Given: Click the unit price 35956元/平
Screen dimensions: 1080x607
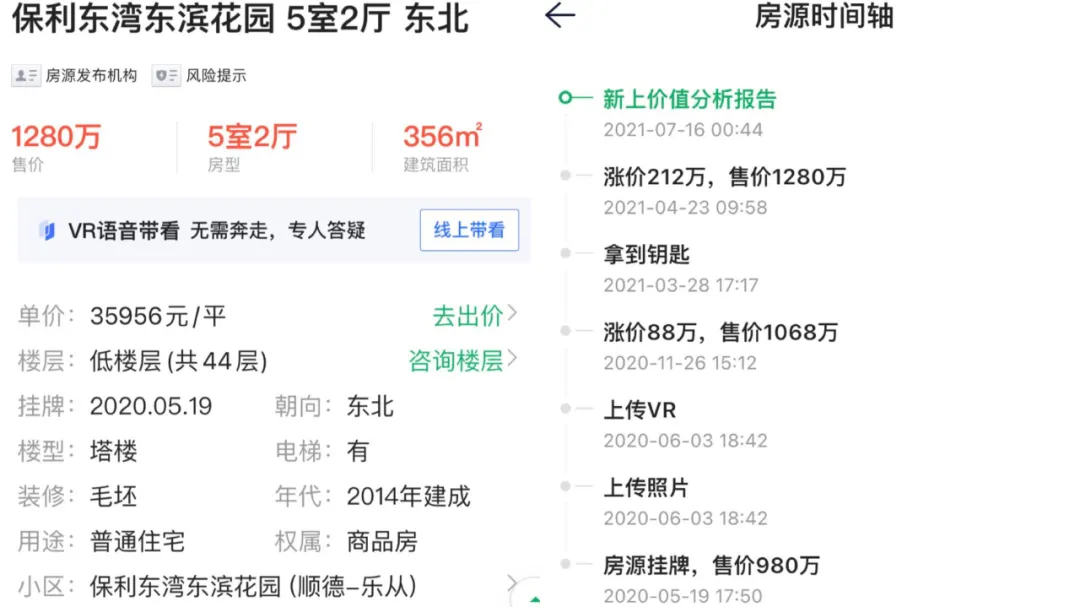Looking at the screenshot, I should [158, 316].
